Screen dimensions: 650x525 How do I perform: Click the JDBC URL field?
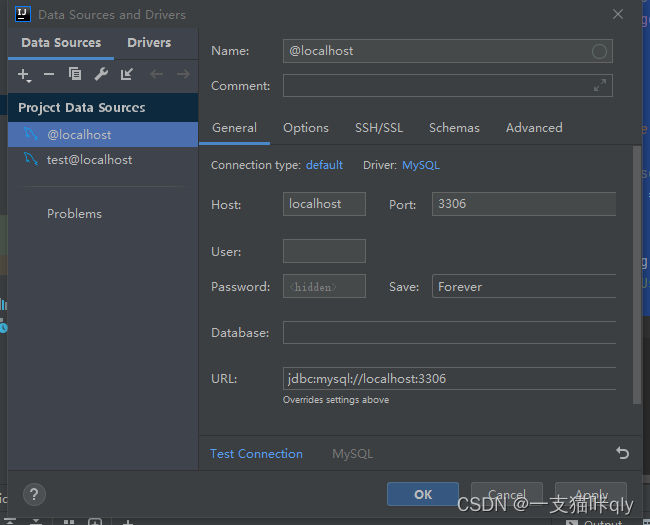click(x=449, y=379)
